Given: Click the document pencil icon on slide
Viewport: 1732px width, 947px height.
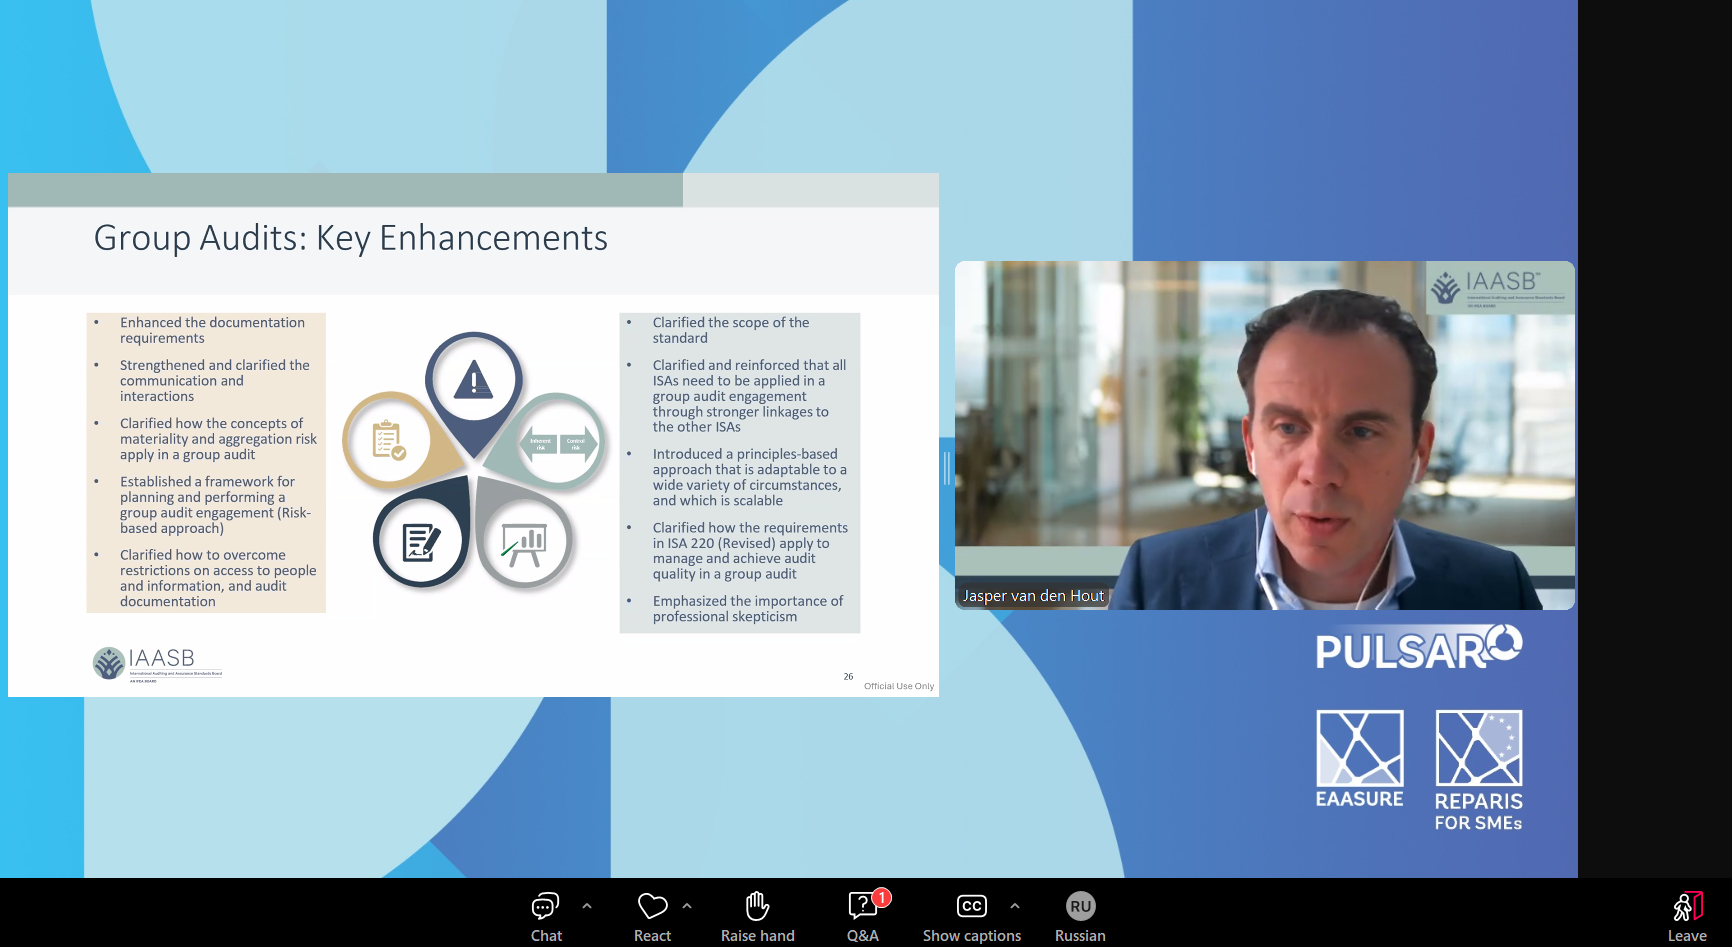Looking at the screenshot, I should pos(421,542).
